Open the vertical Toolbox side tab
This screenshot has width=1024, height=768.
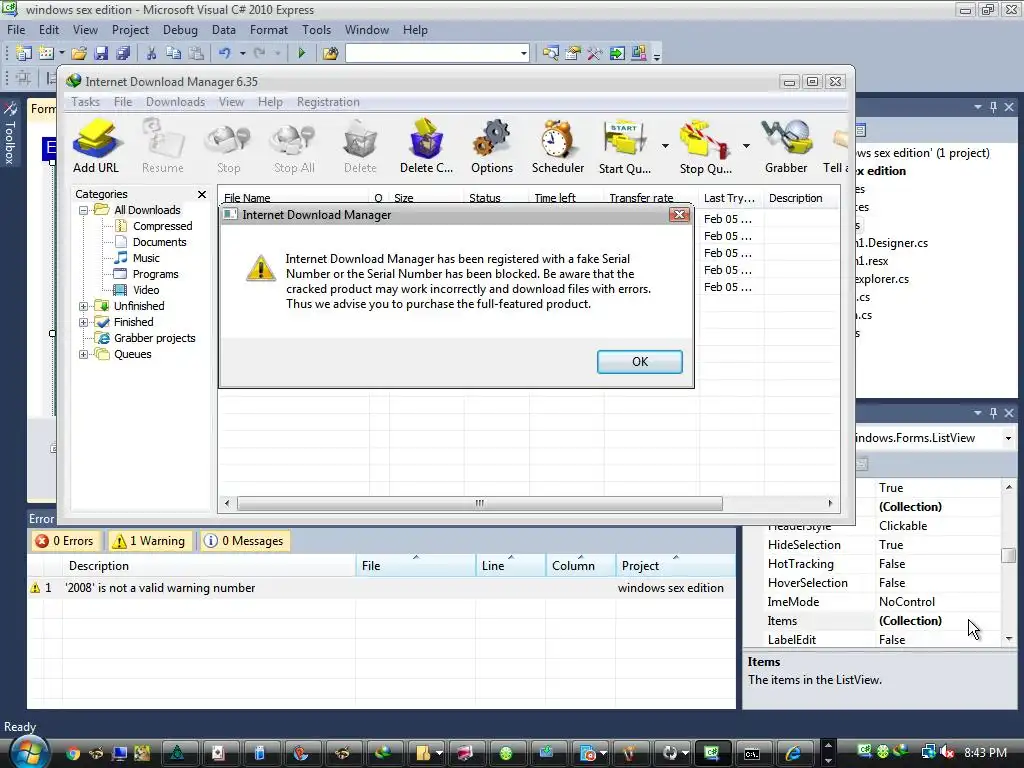click(x=10, y=134)
